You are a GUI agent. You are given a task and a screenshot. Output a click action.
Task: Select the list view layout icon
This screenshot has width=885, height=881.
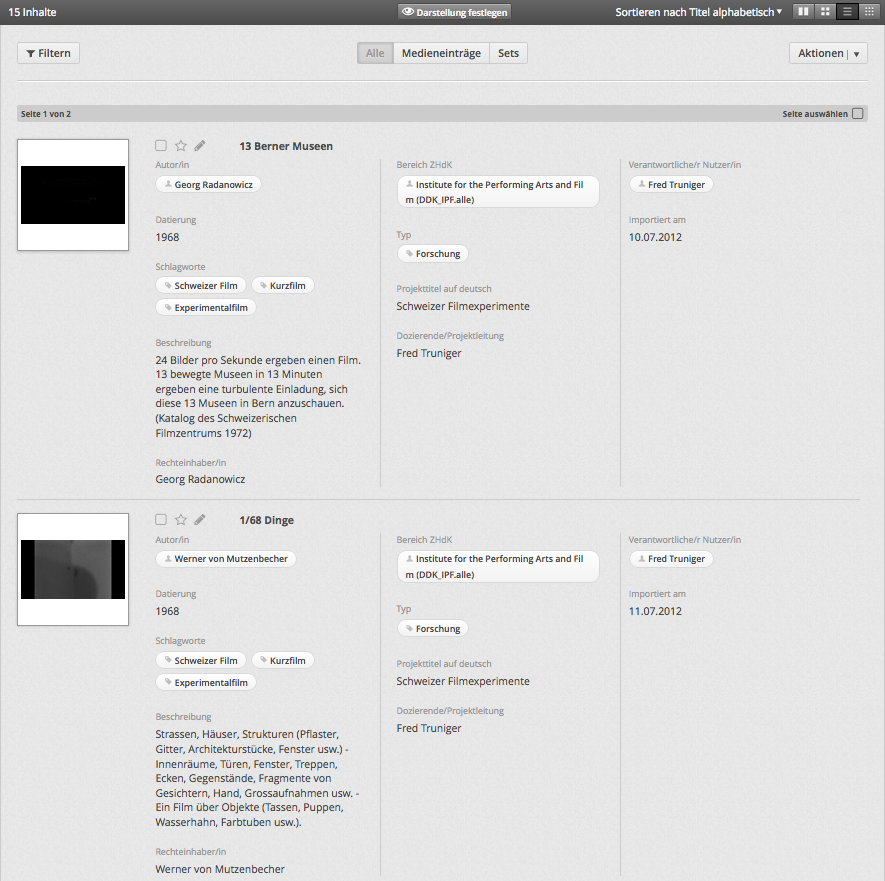click(x=847, y=12)
